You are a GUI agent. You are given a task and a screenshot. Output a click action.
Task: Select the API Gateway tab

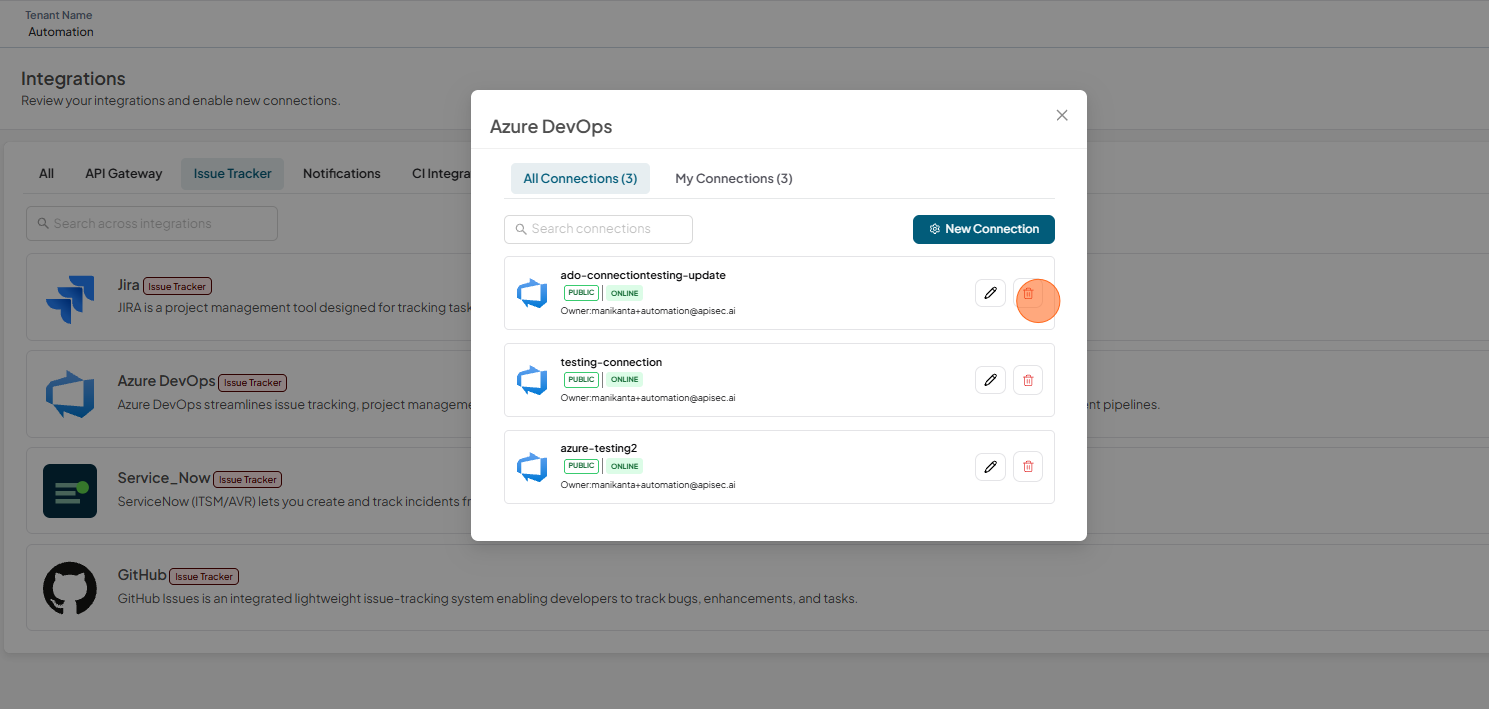coord(124,173)
